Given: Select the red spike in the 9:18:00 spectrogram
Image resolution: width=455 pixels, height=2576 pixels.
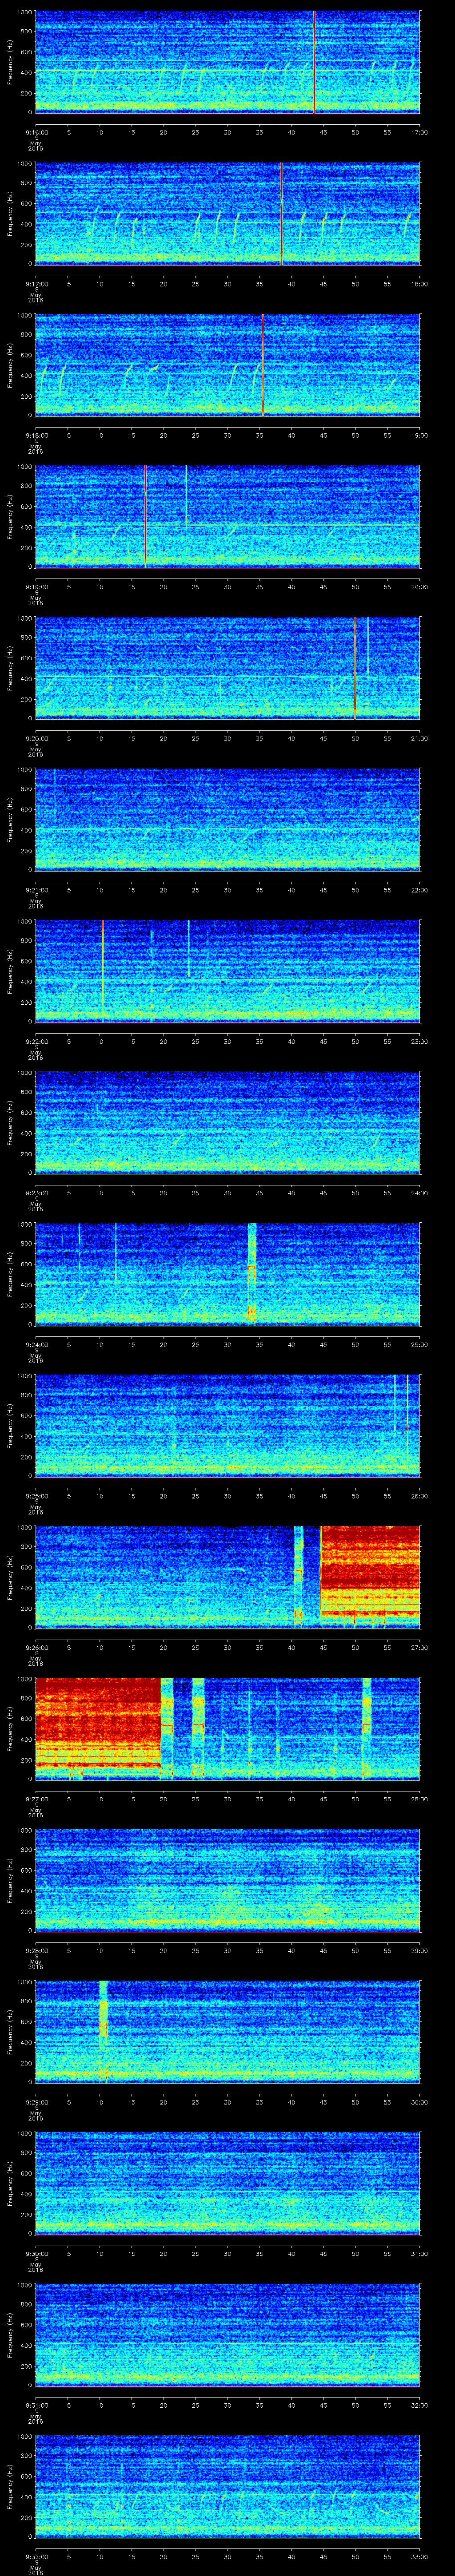Looking at the screenshot, I should coord(262,366).
